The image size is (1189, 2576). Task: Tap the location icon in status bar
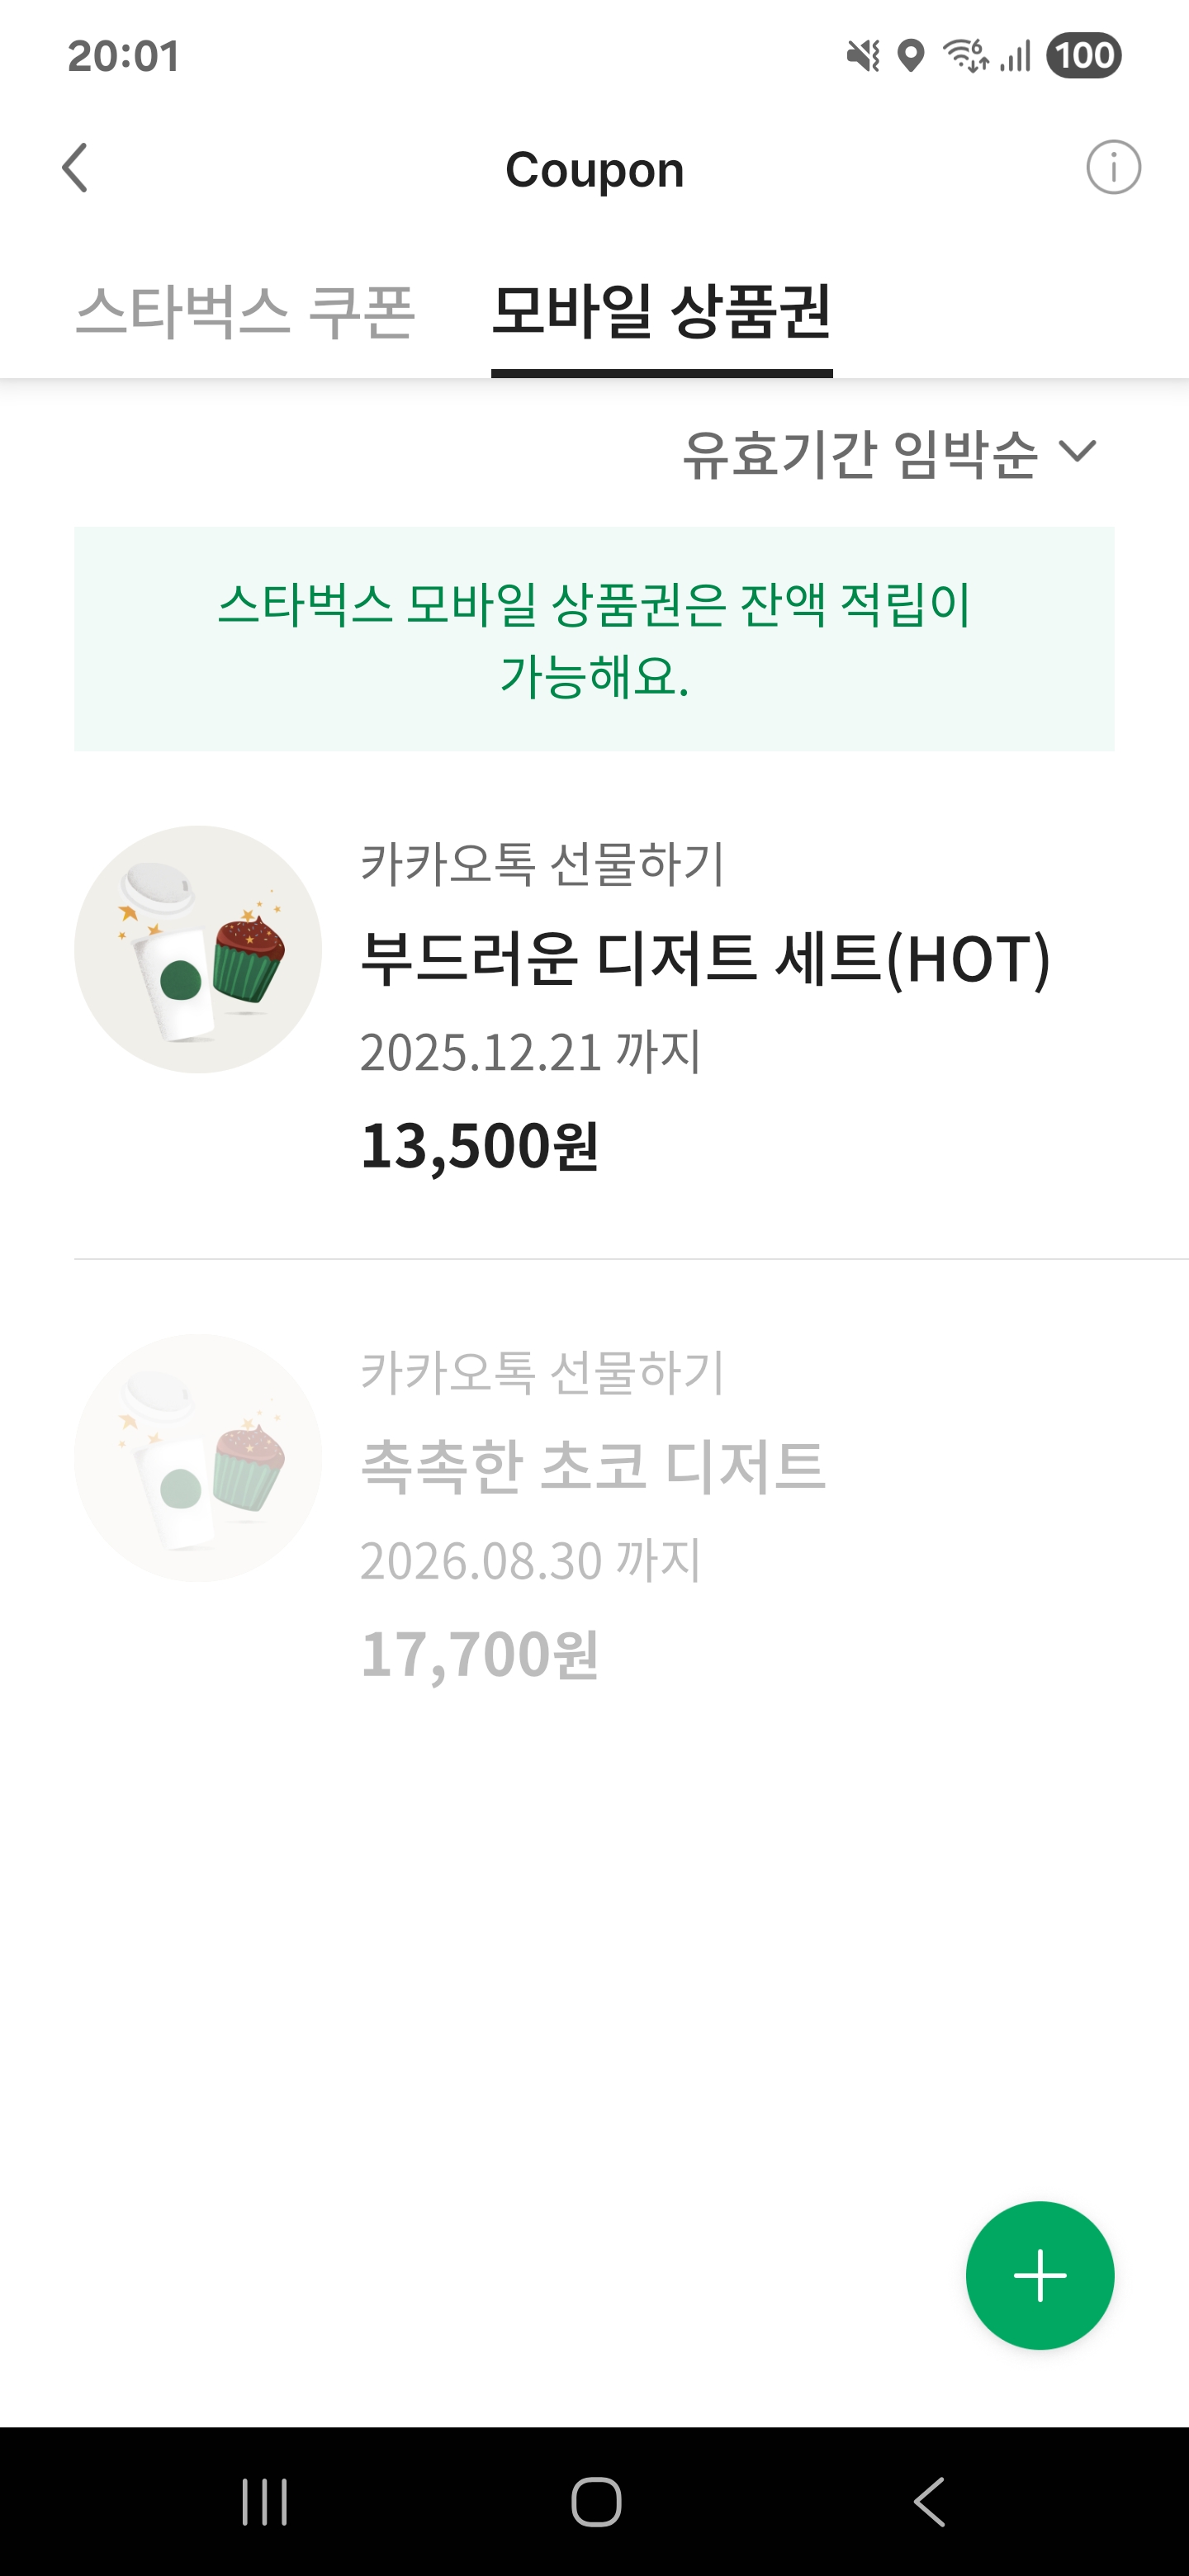[x=910, y=55]
